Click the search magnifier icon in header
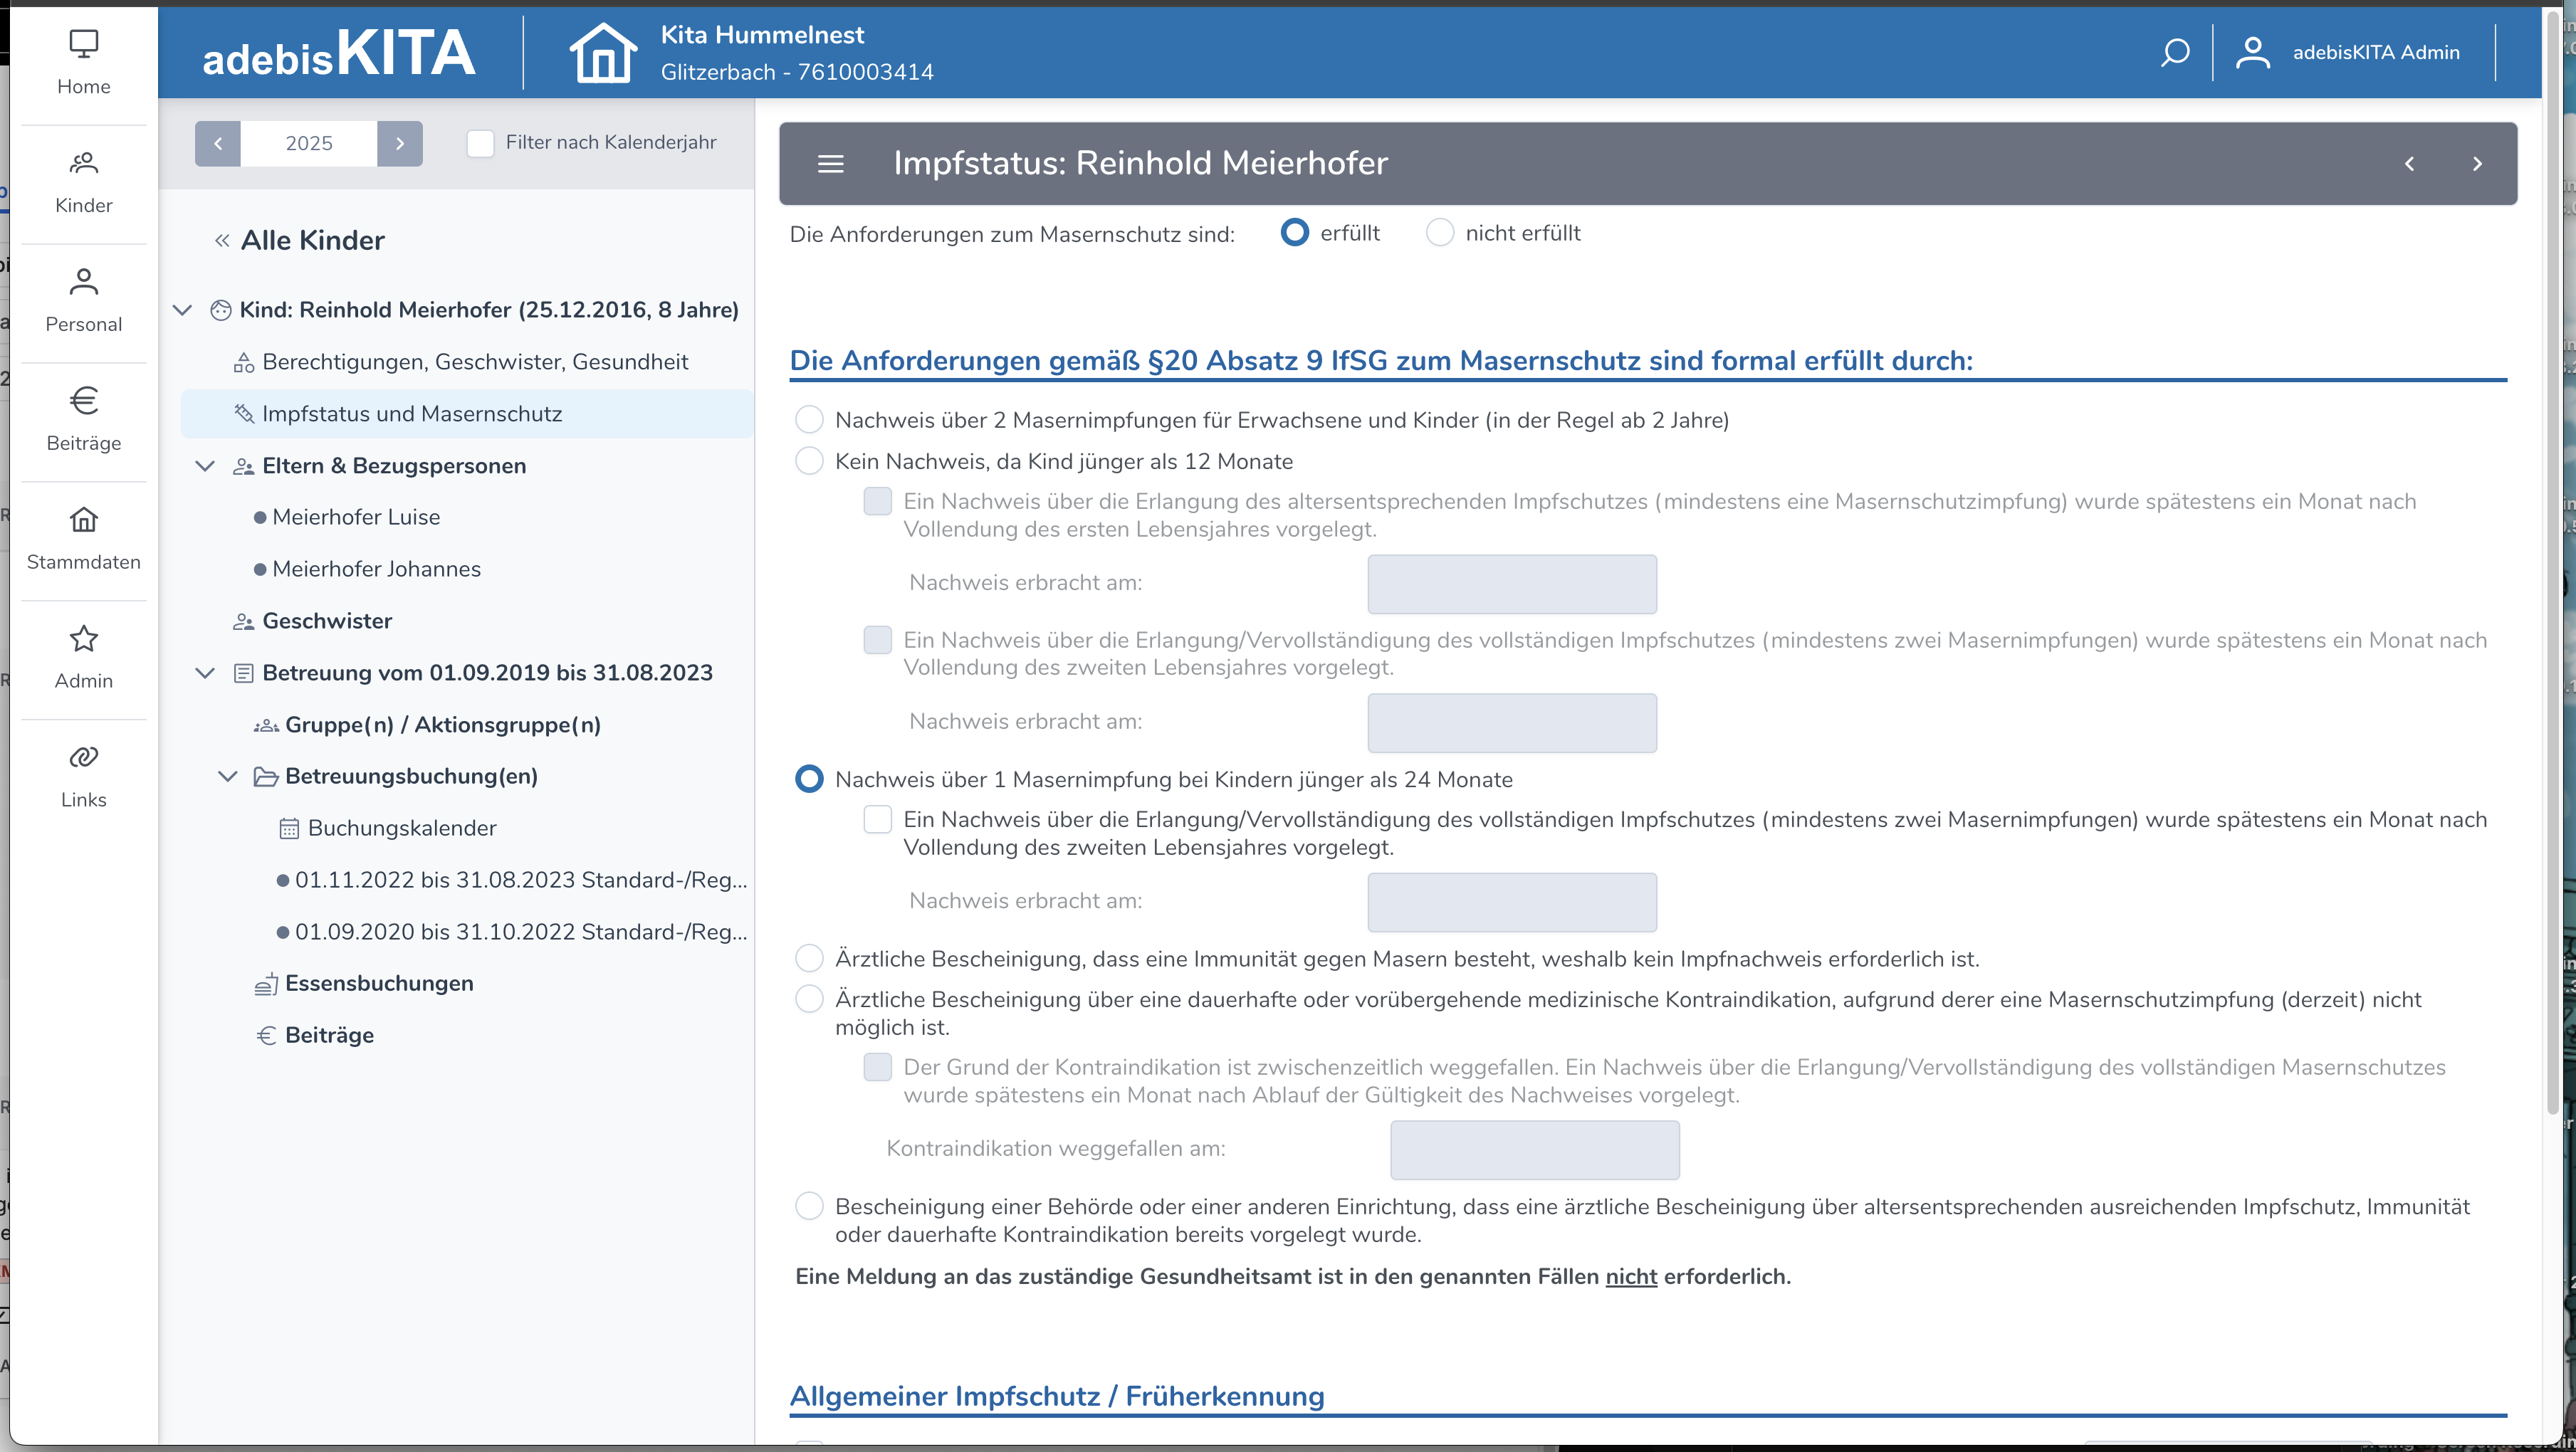Screen dimensions: 2576x1452 2175,52
